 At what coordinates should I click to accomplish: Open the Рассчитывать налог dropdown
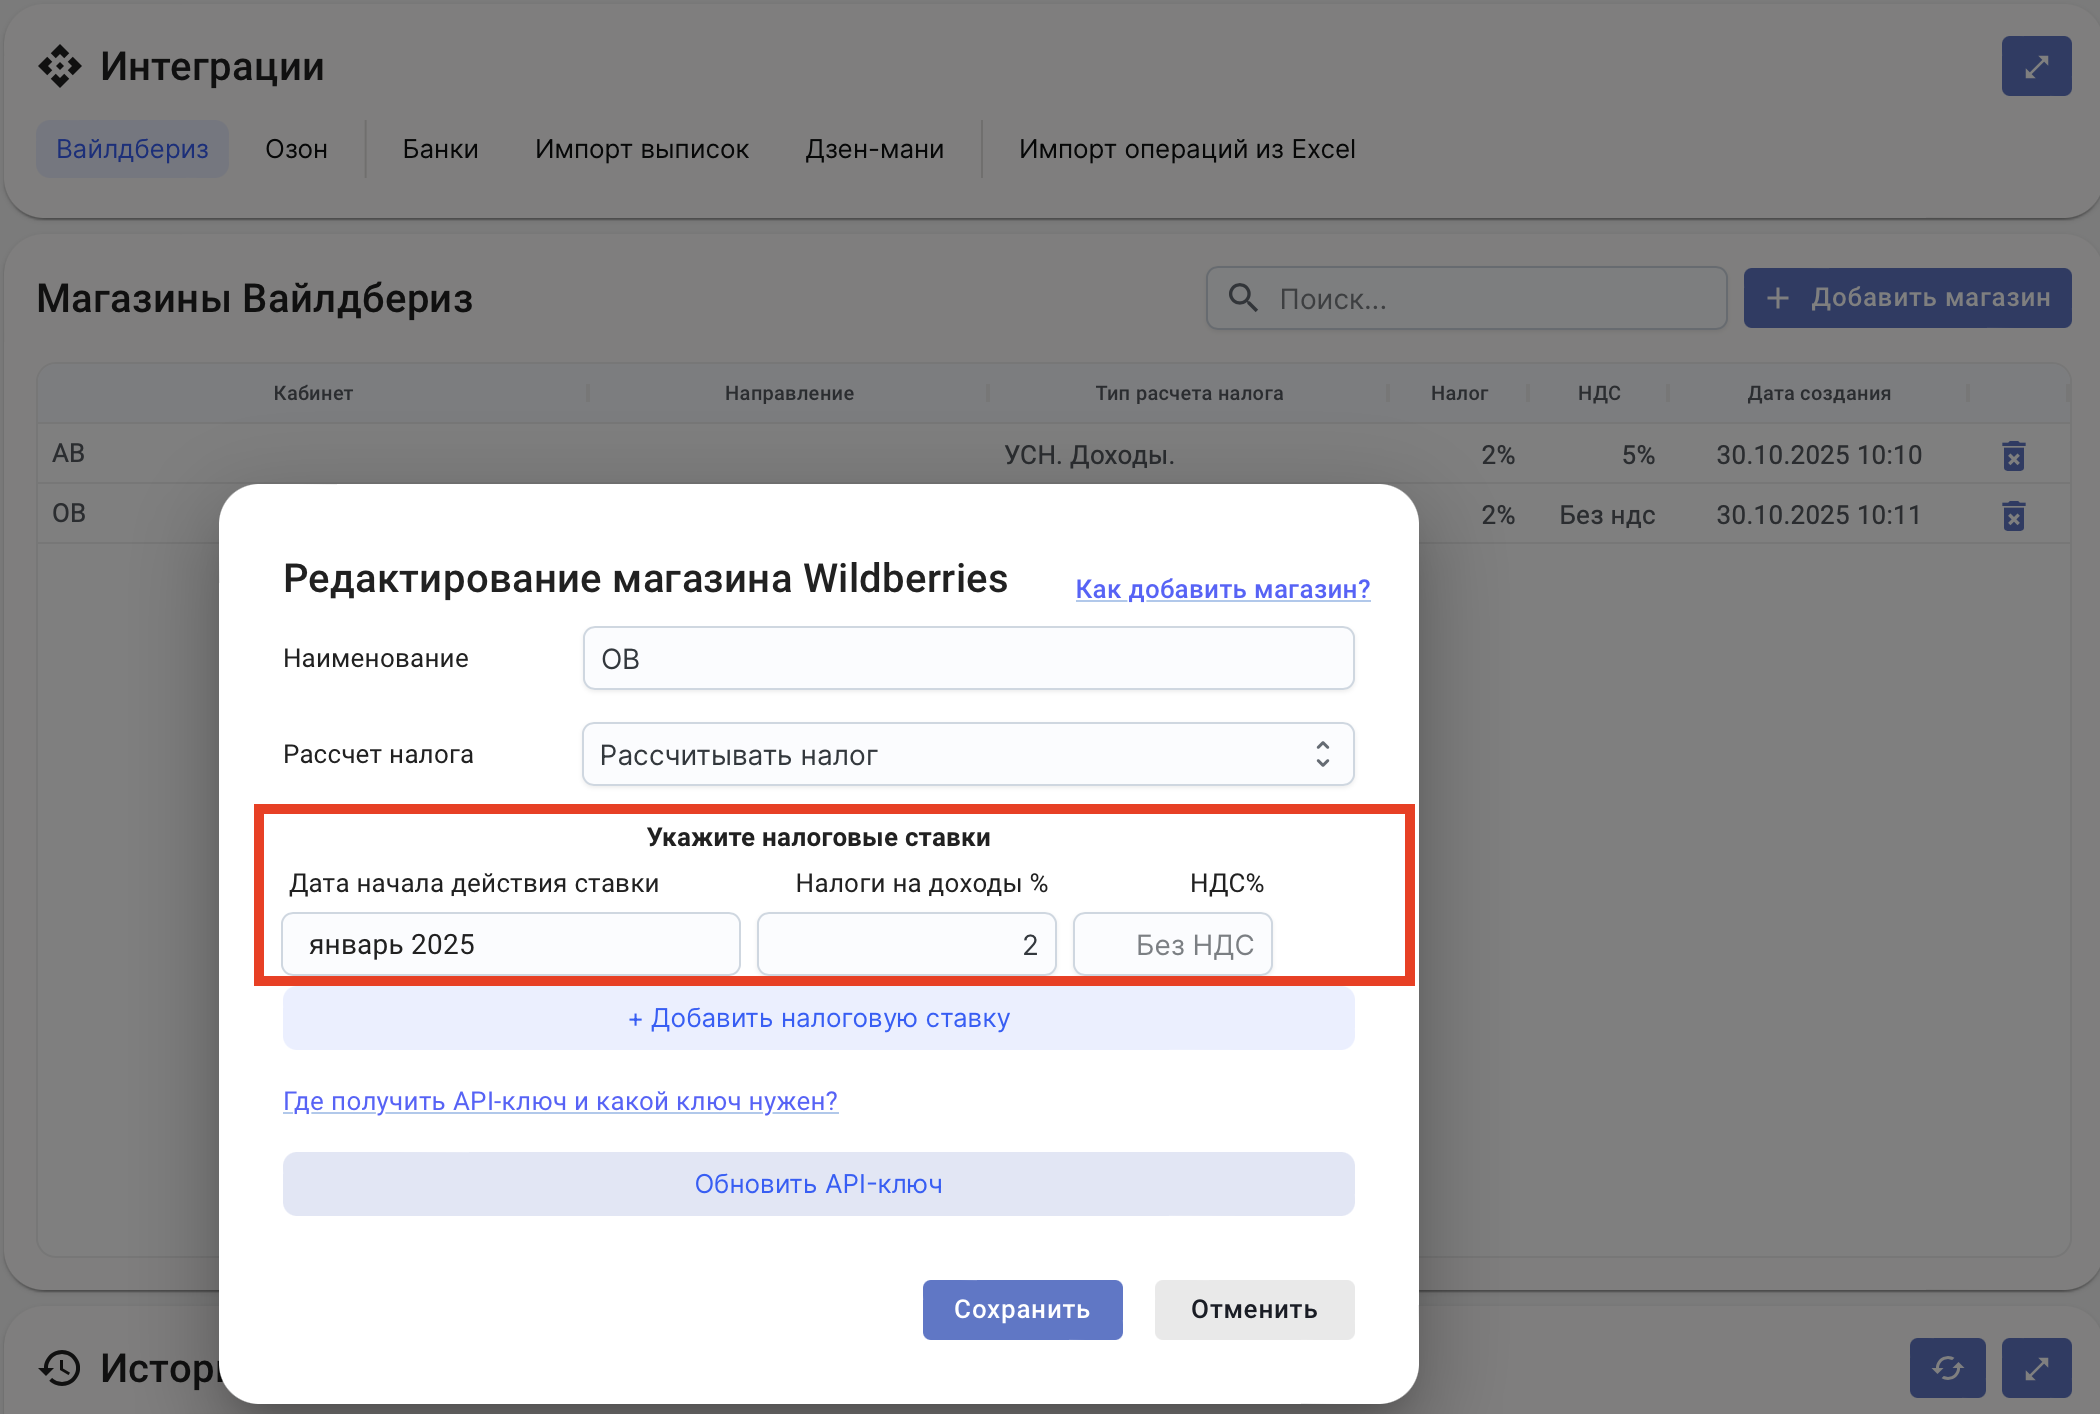tap(967, 755)
